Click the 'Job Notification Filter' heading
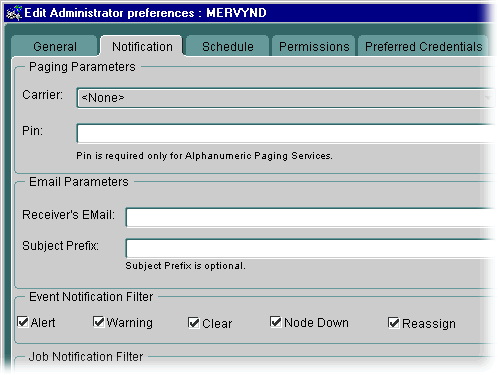This screenshot has width=498, height=375. tap(86, 357)
